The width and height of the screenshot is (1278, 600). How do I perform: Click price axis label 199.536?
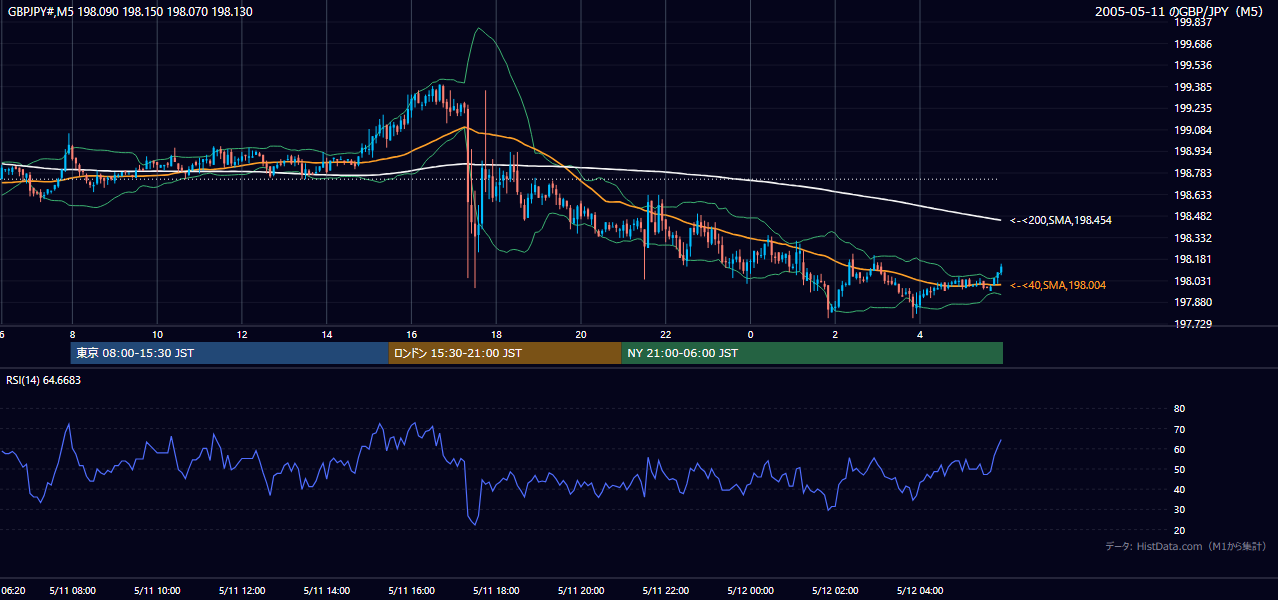pos(1192,65)
